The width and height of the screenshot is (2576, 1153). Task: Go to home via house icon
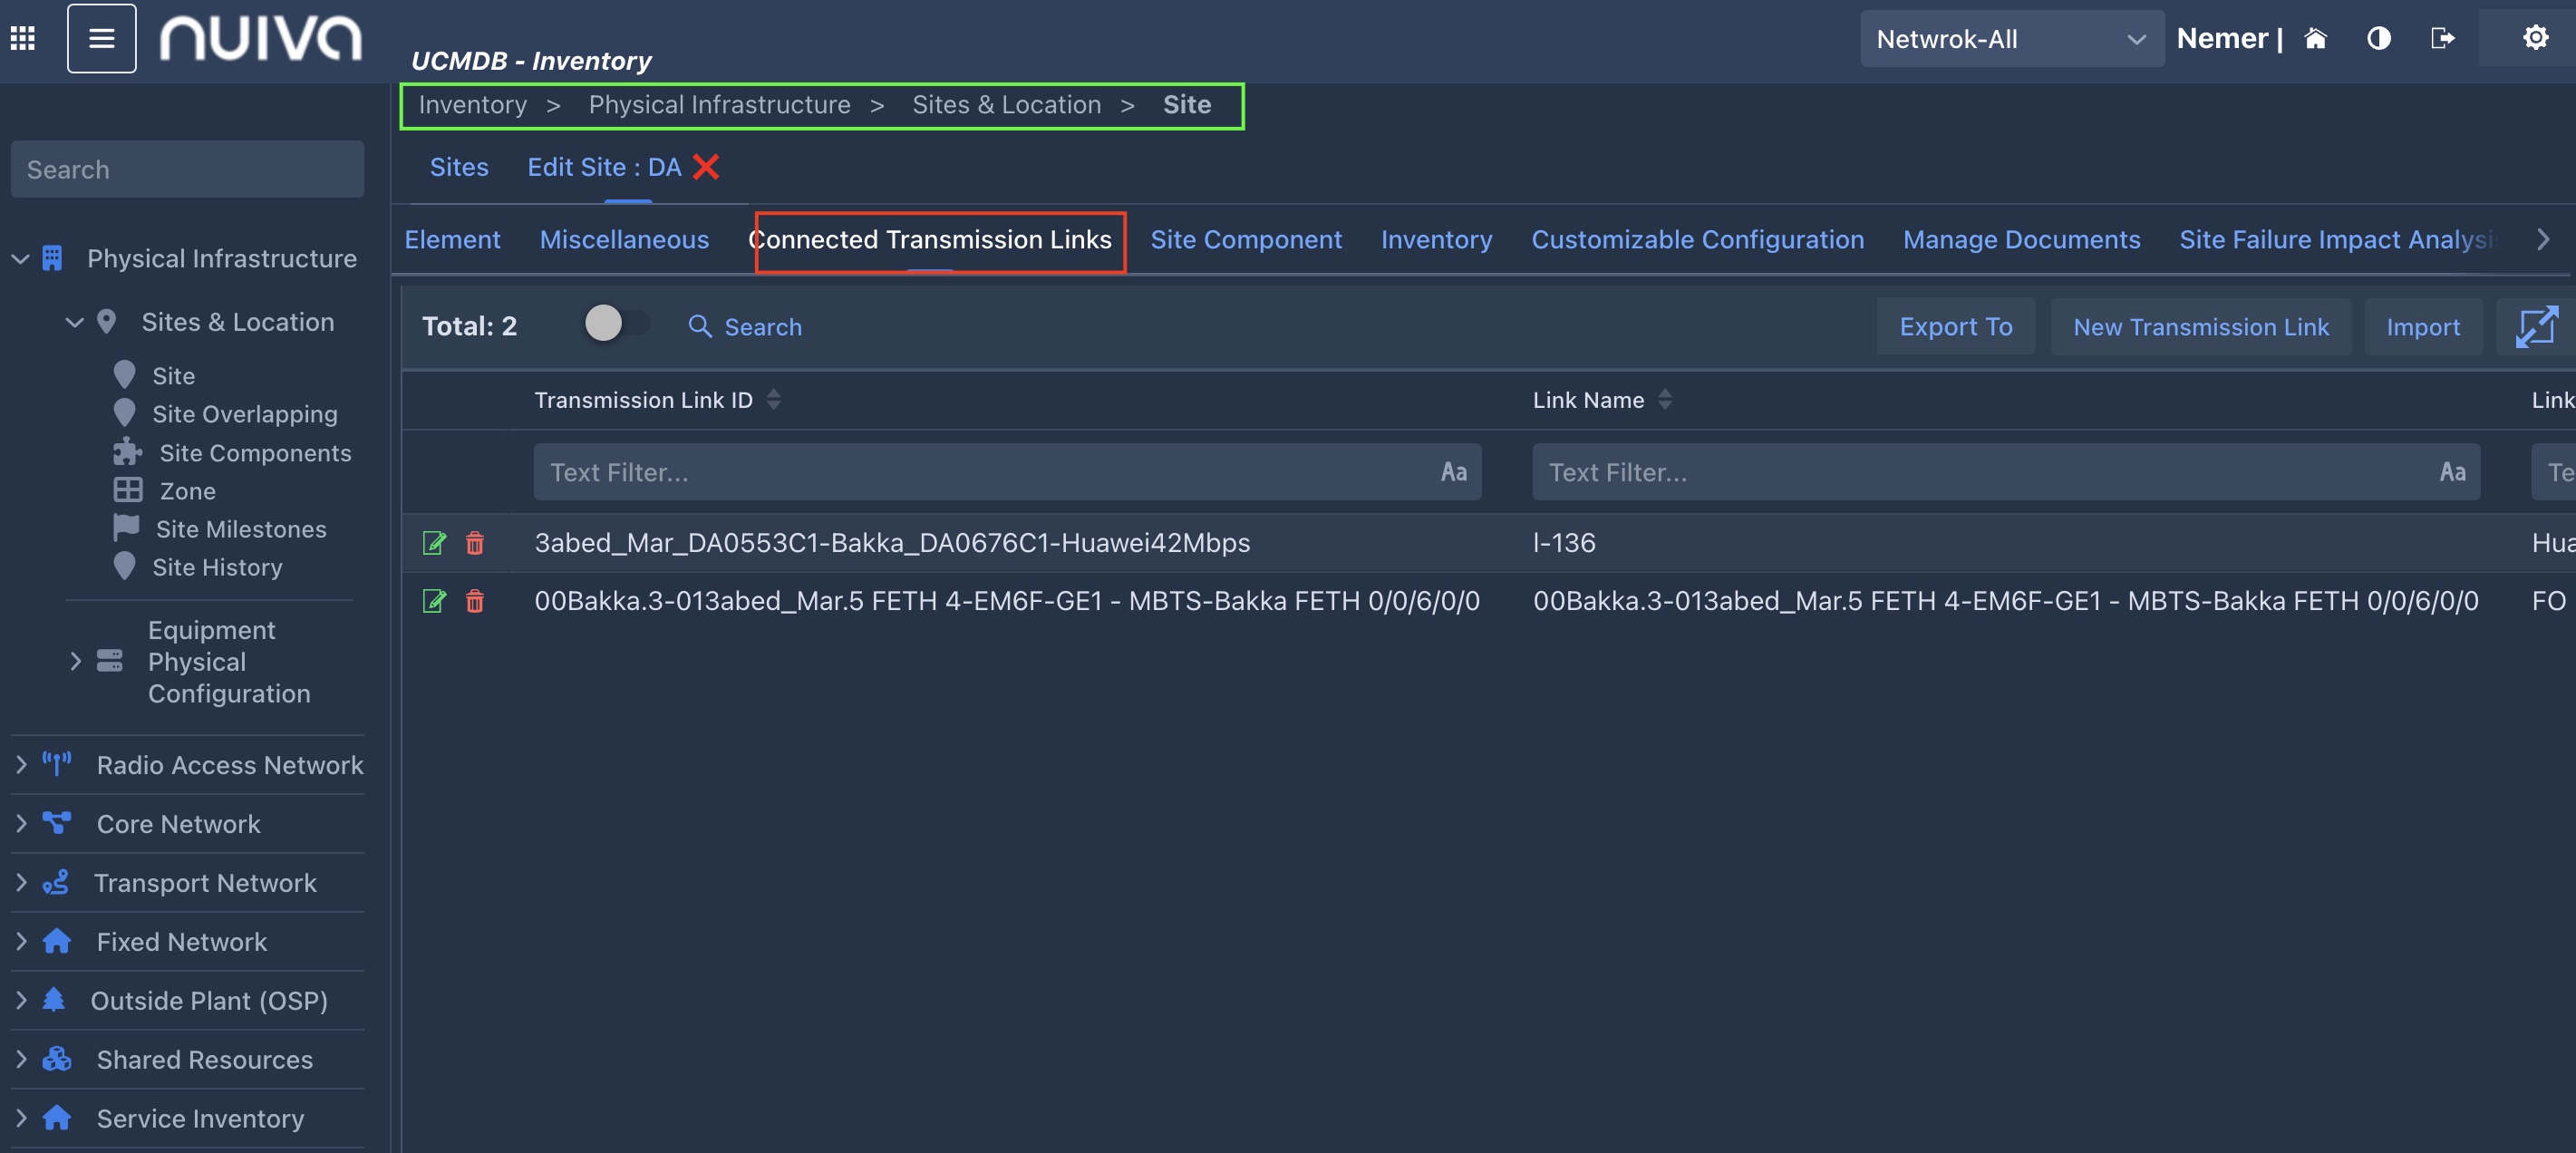pos(2315,38)
